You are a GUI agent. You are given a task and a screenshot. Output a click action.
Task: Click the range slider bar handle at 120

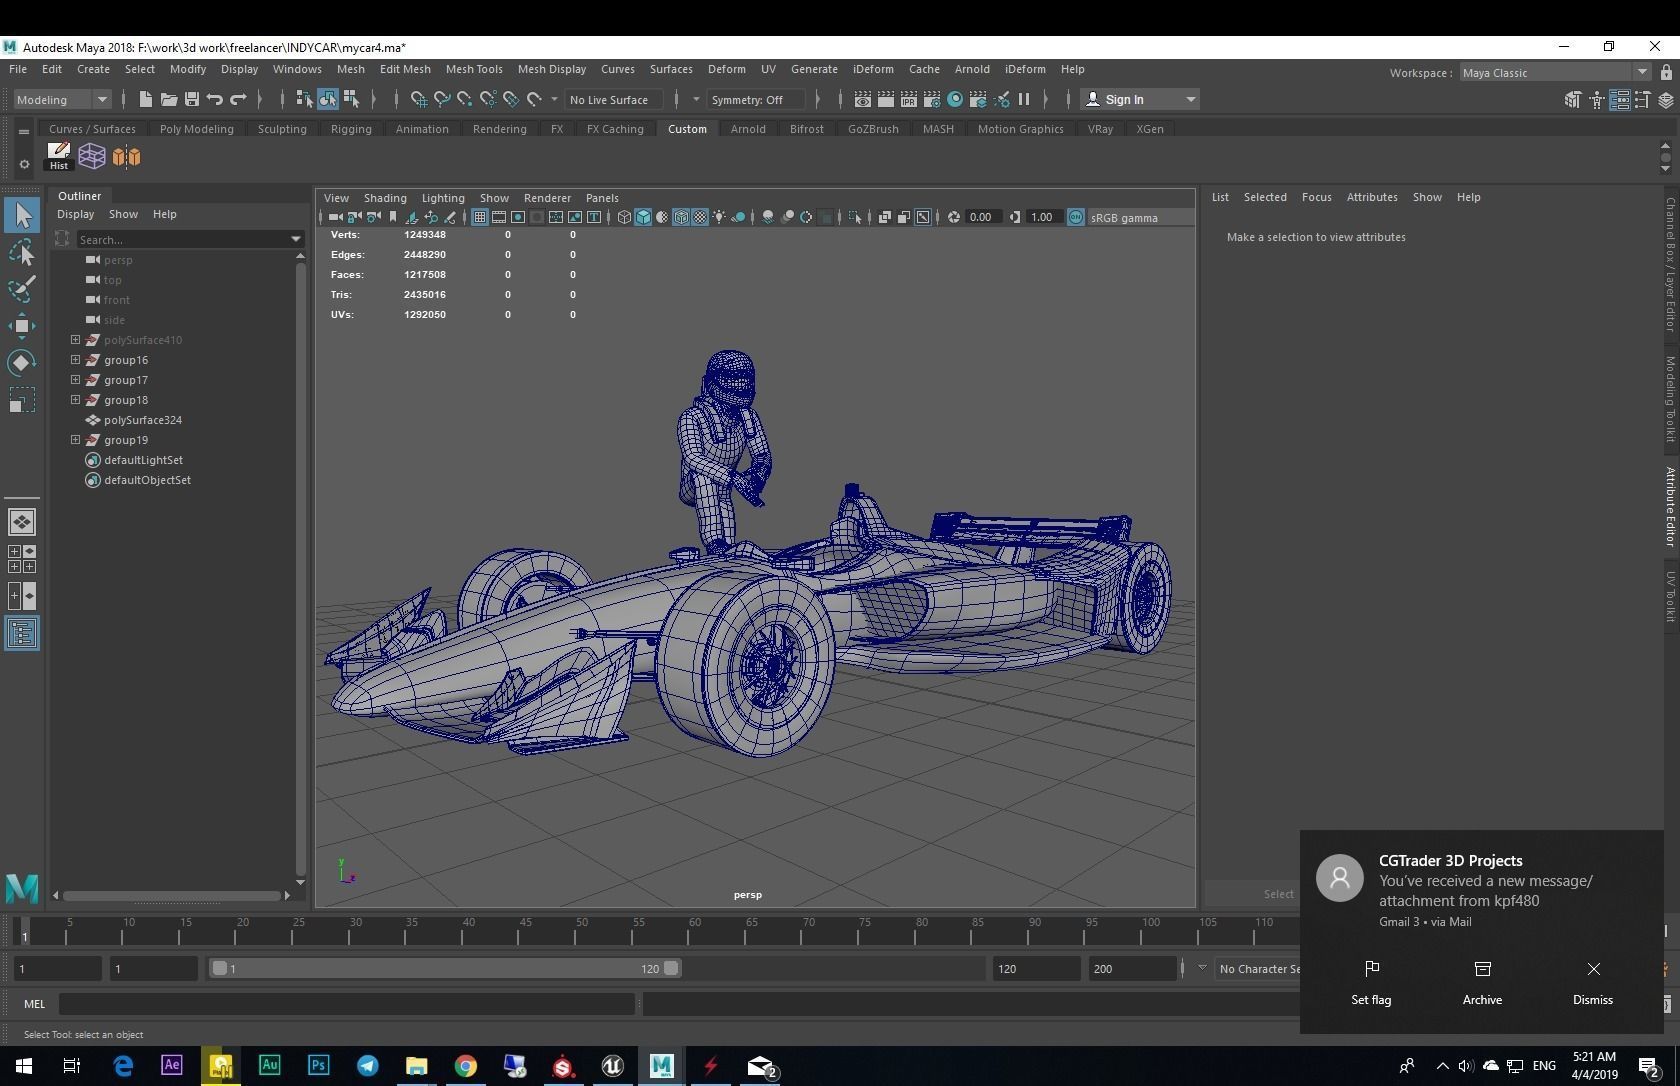[x=671, y=968]
